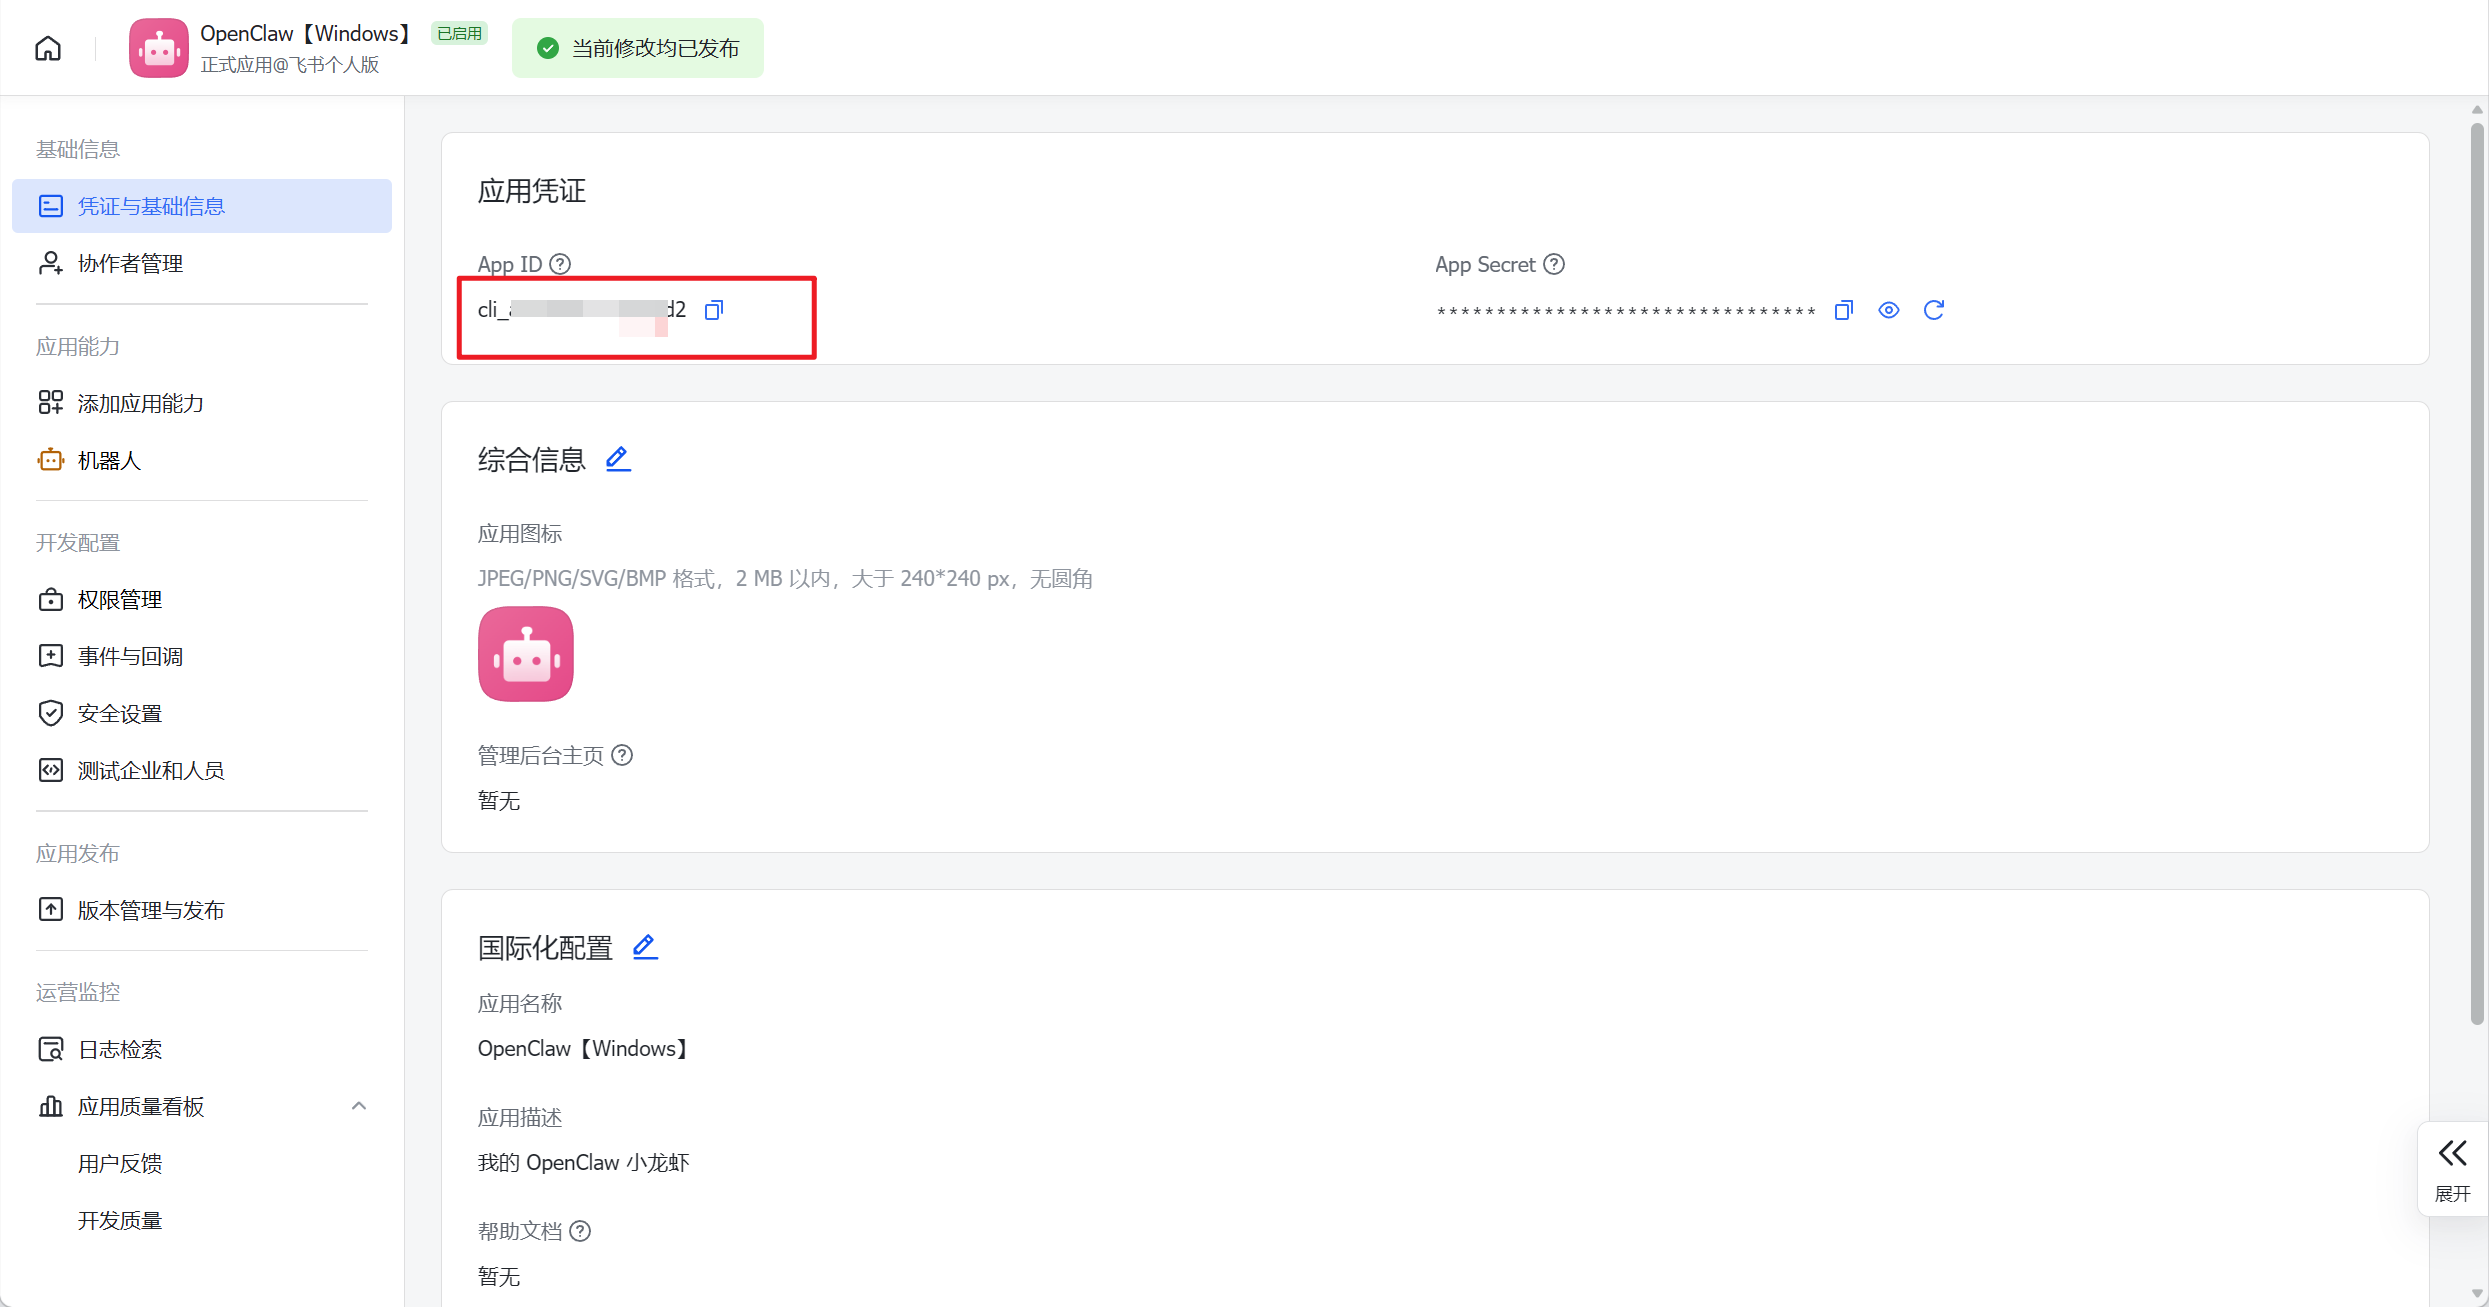
Task: Copy the App Secret
Action: 1843,310
